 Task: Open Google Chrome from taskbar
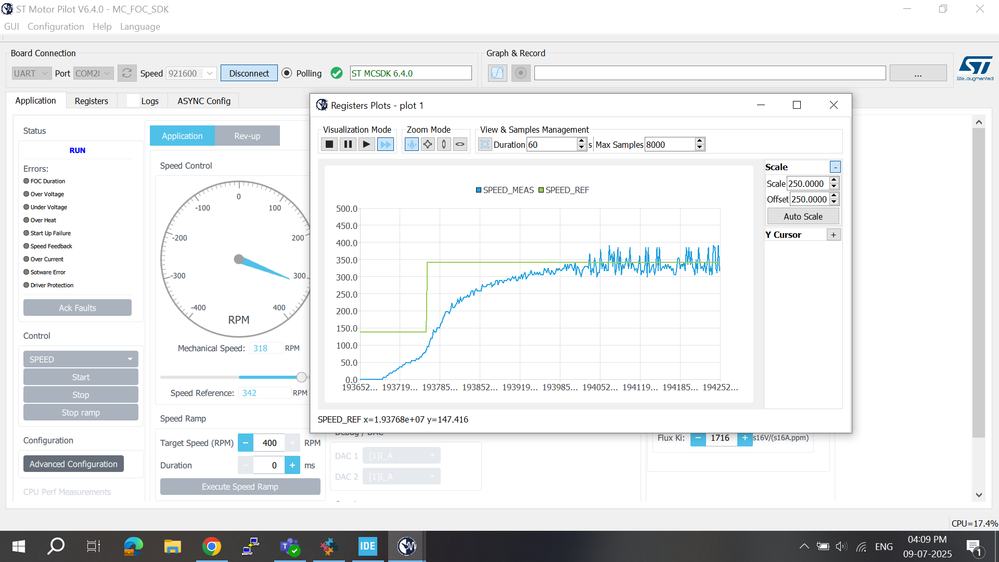point(212,547)
